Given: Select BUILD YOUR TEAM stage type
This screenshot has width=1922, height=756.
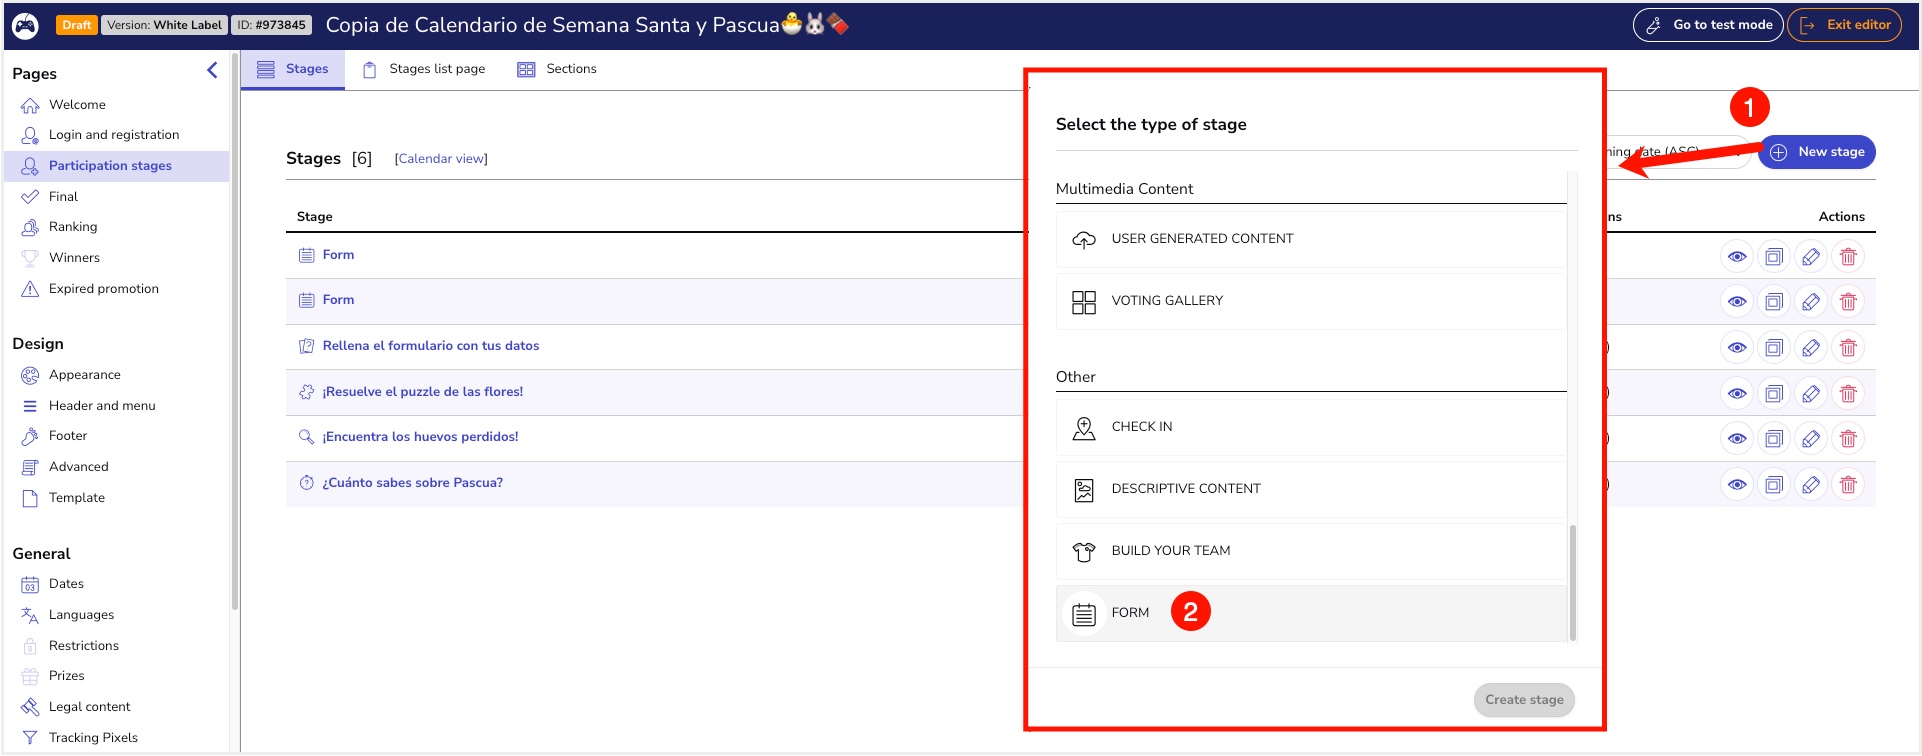Looking at the screenshot, I should 1170,551.
